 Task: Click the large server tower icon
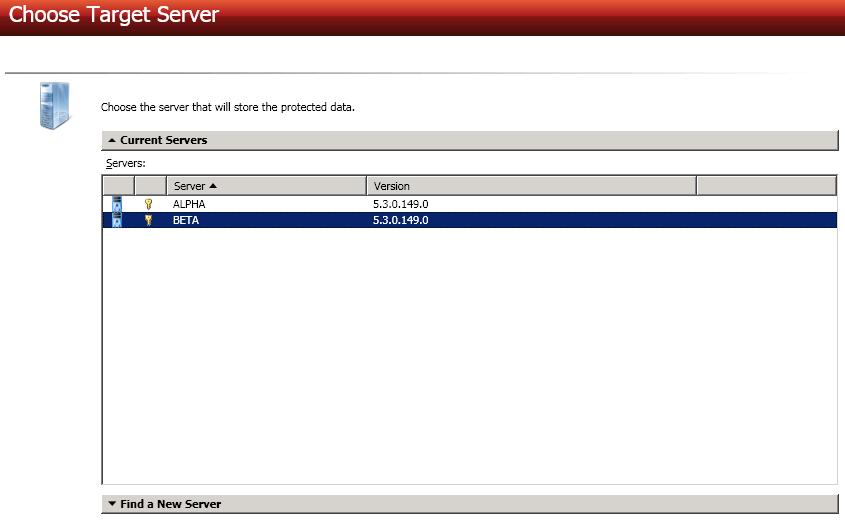pyautogui.click(x=54, y=106)
